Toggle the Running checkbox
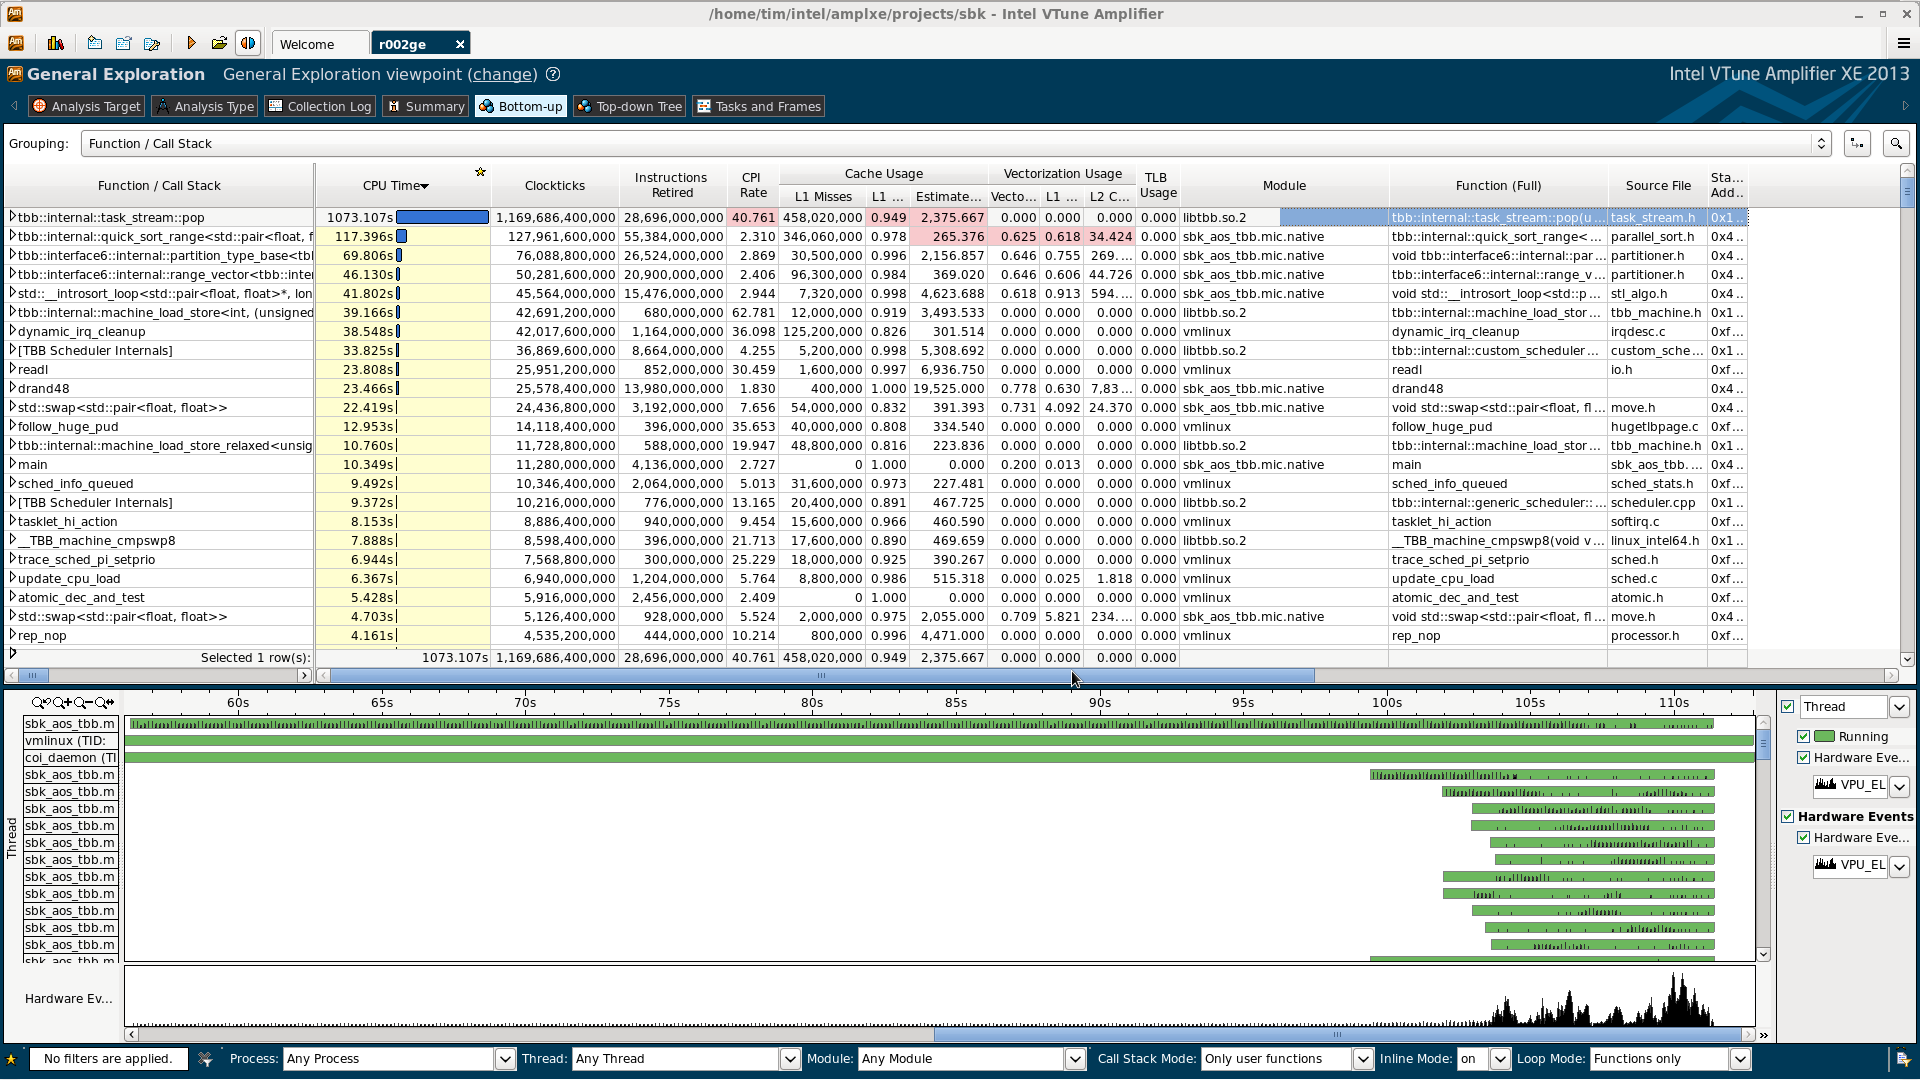Image resolution: width=1920 pixels, height=1080 pixels. [x=1804, y=737]
